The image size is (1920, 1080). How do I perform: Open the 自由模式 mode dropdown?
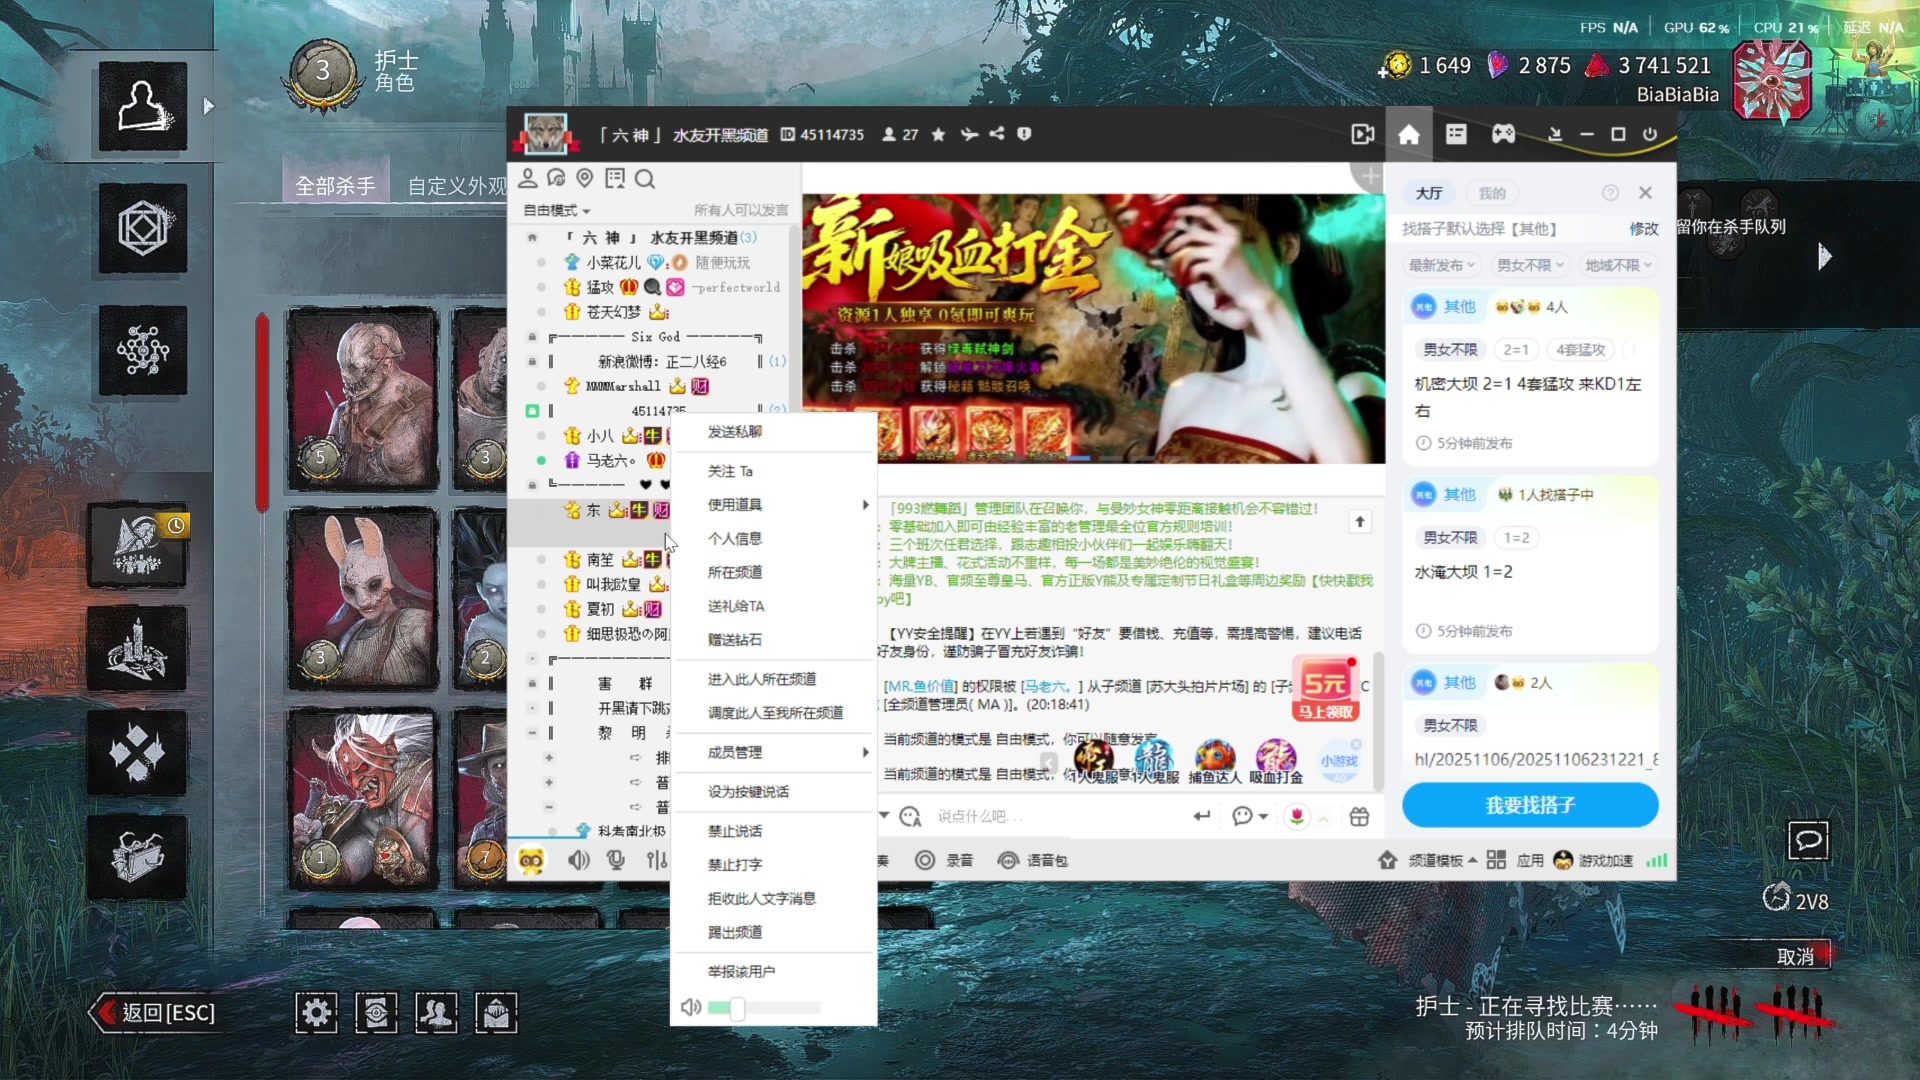551,210
